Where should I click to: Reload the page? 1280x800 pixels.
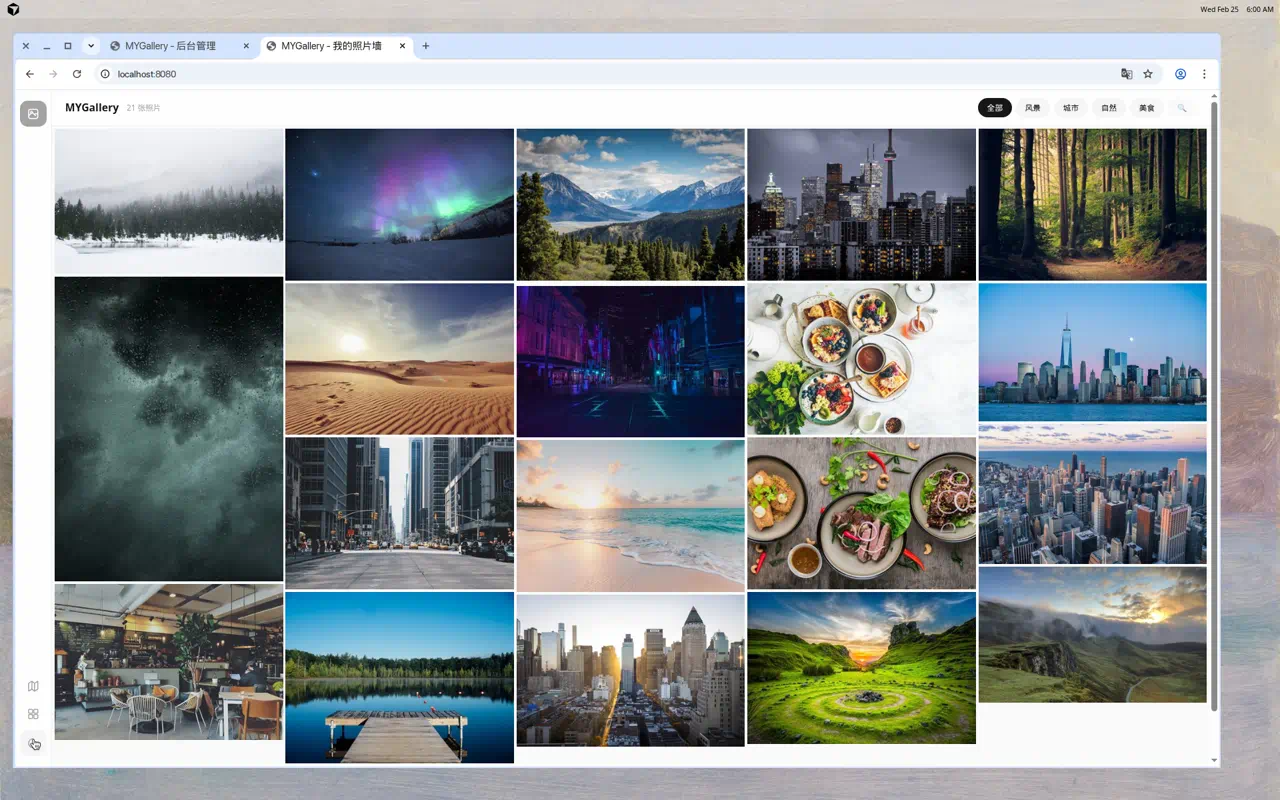[77, 74]
